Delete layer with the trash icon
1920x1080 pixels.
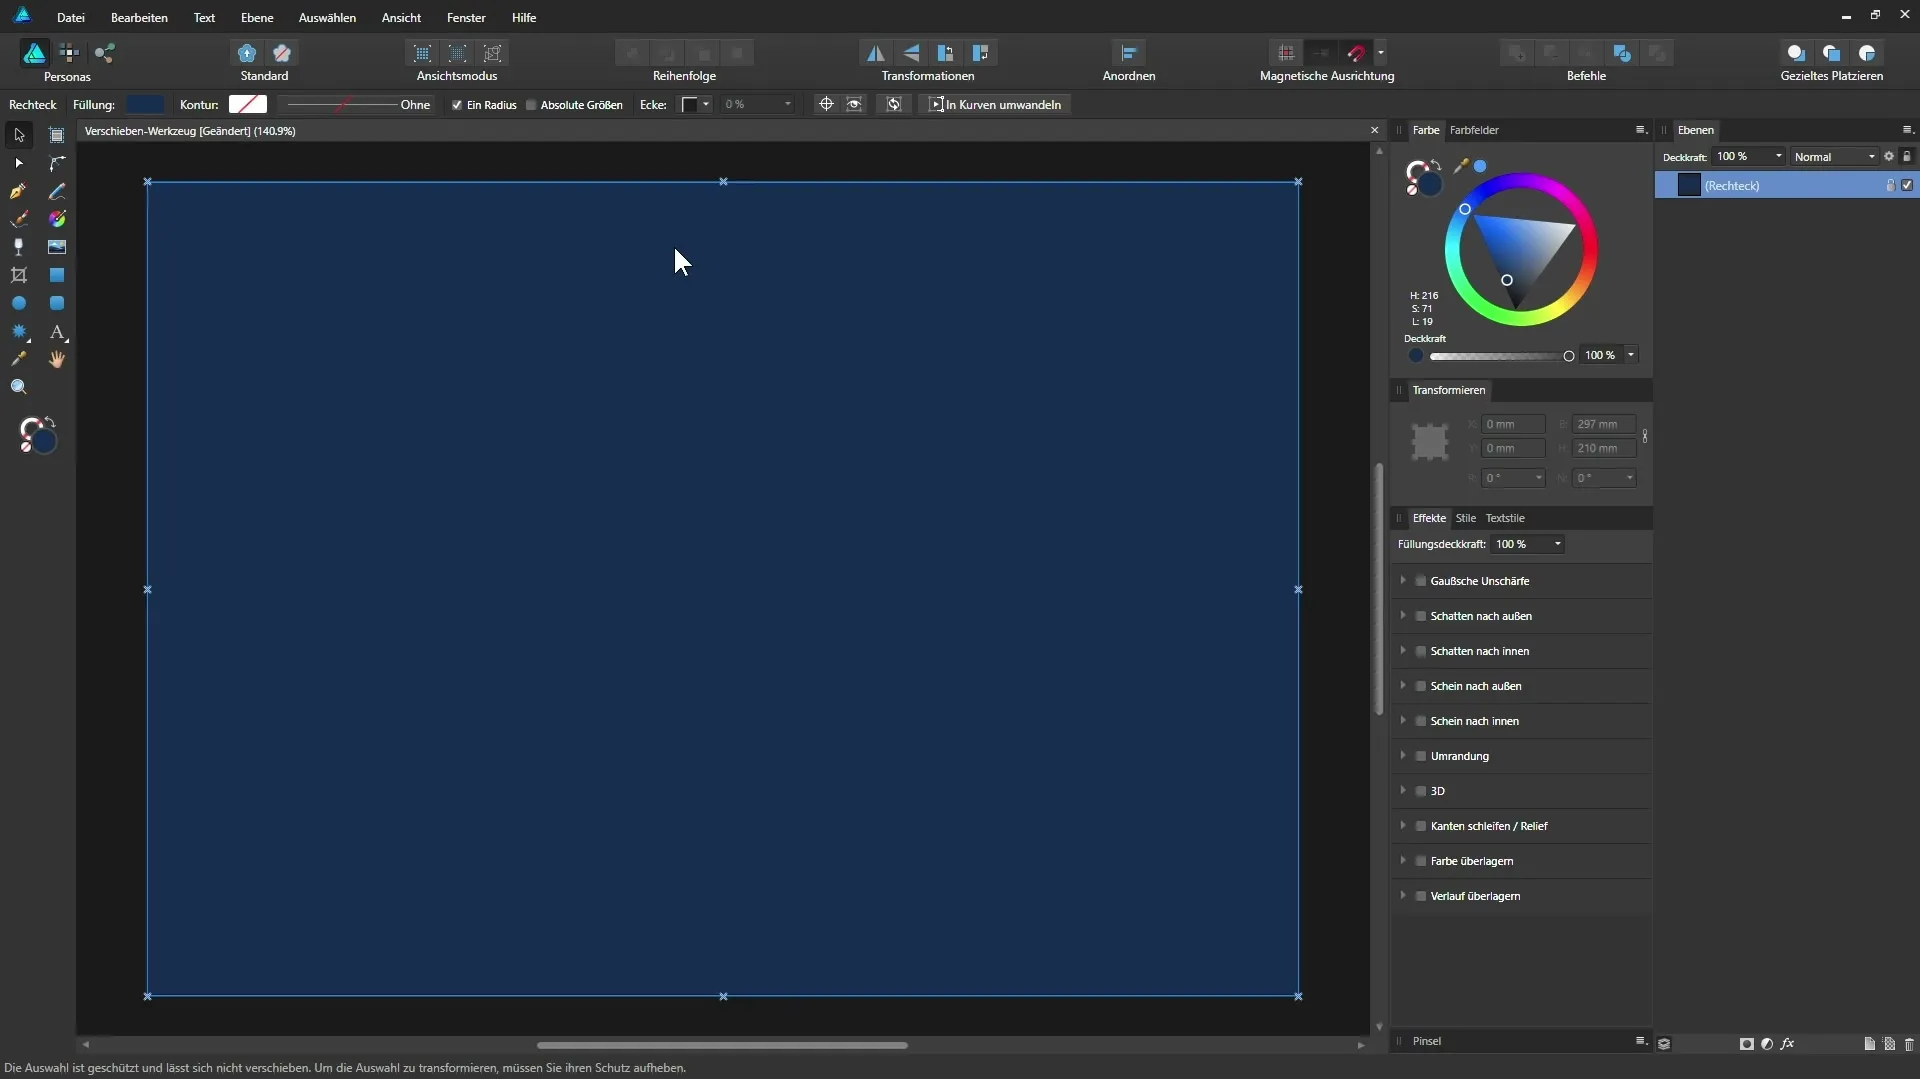[x=1909, y=1044]
